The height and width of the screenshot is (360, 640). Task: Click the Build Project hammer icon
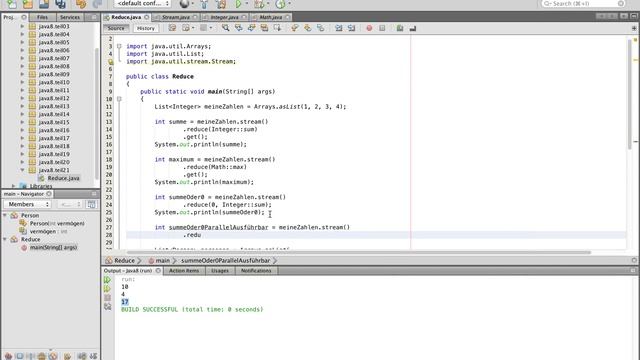coord(204,4)
